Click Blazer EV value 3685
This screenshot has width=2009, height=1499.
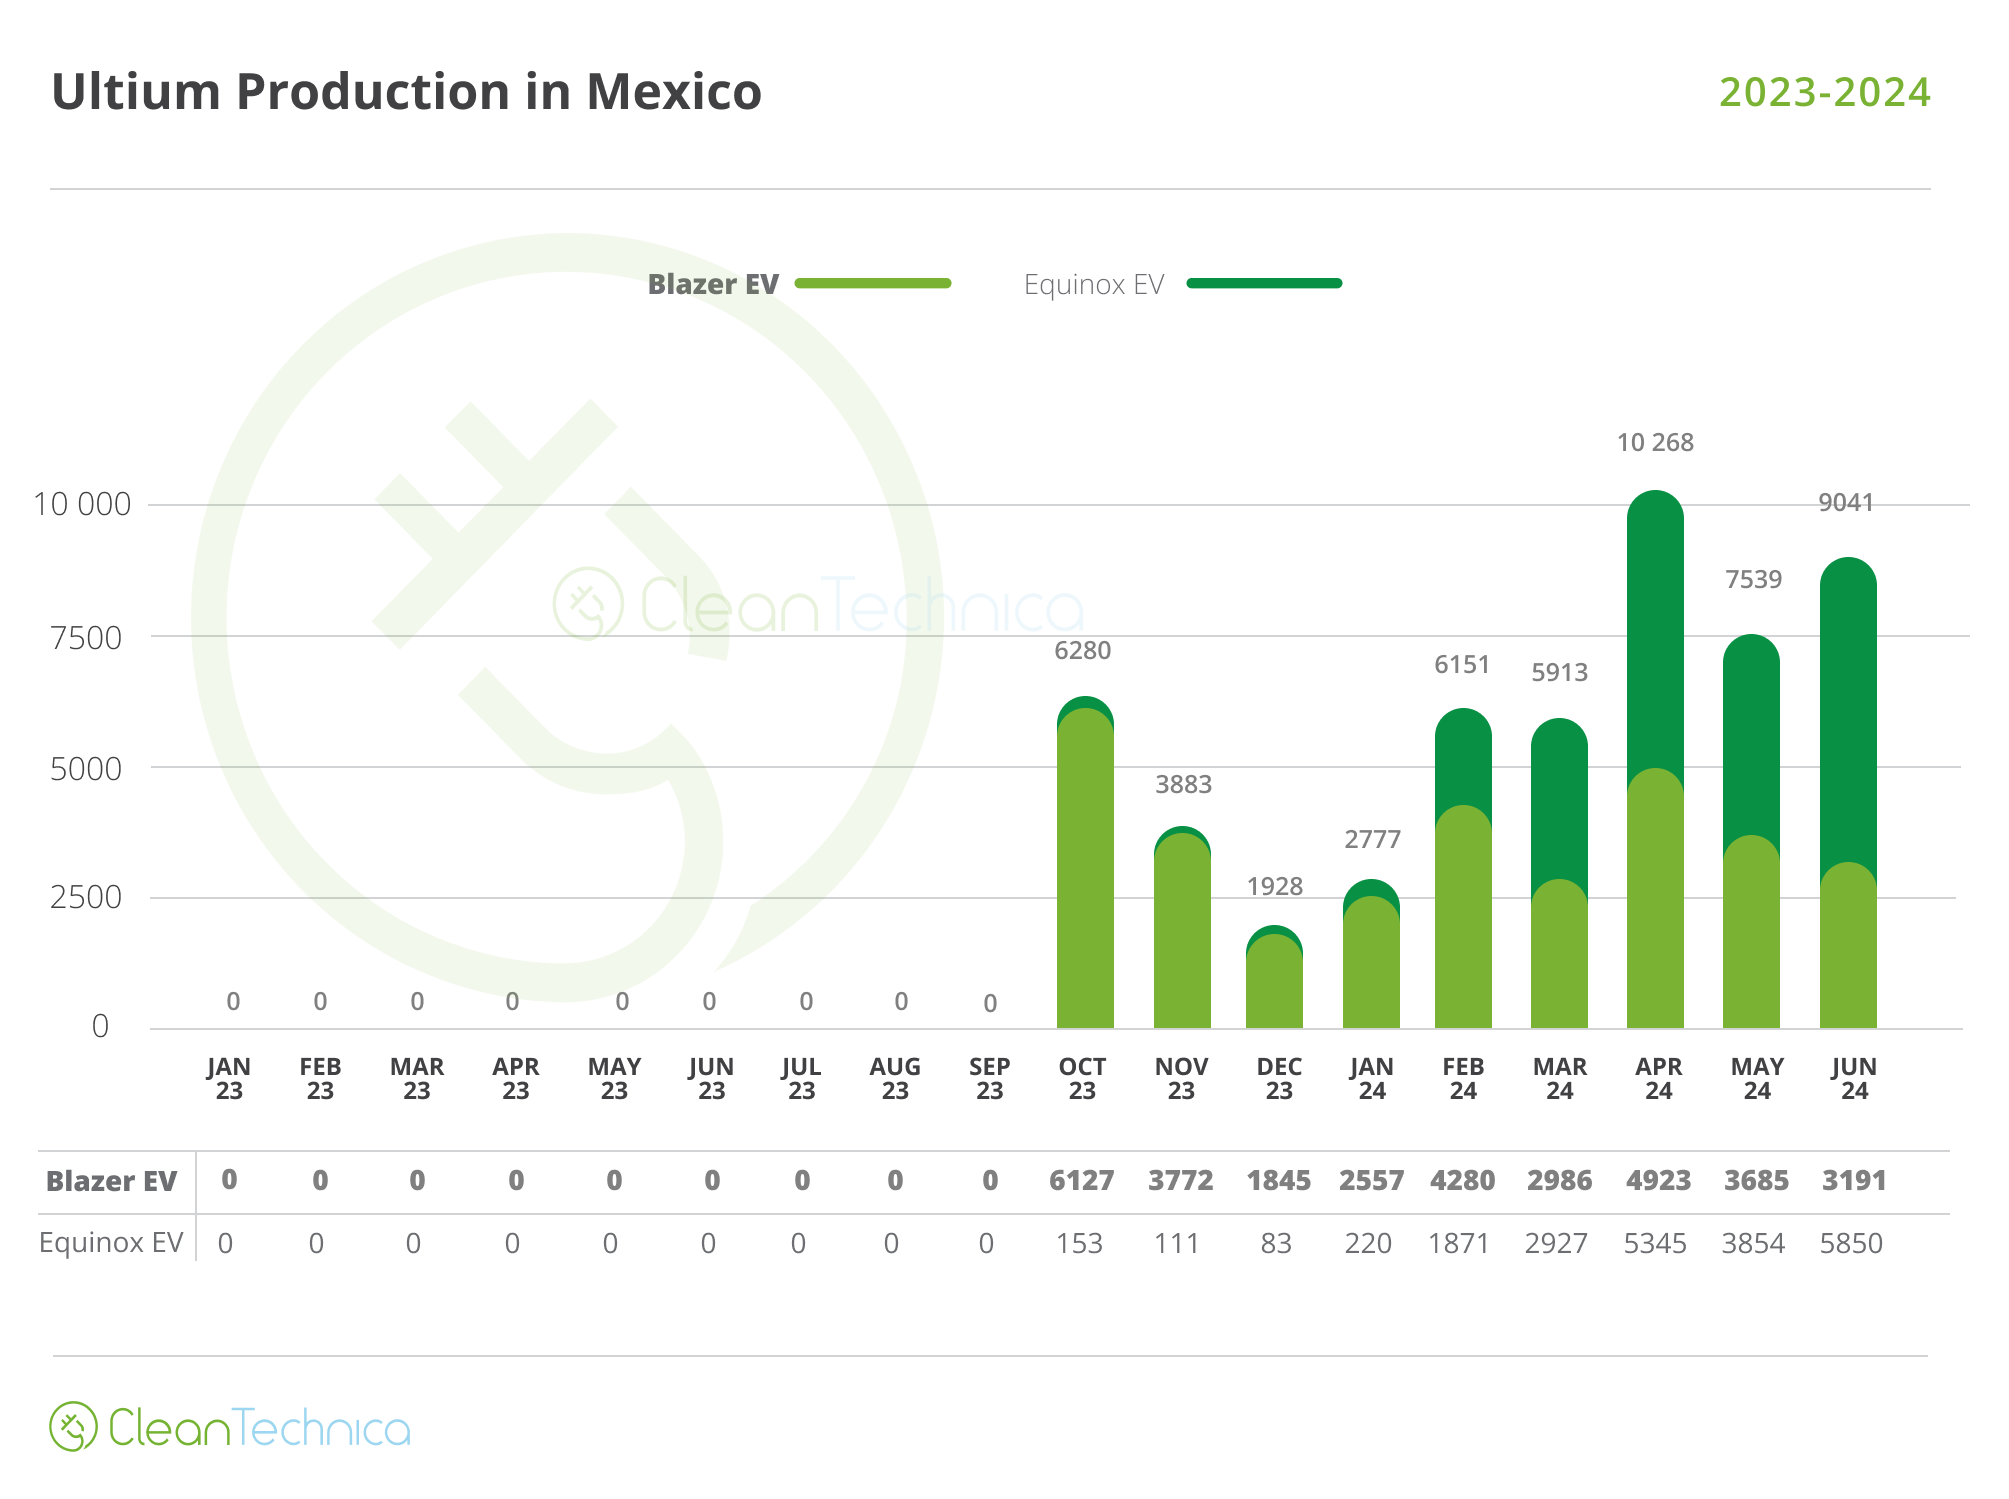click(1757, 1181)
